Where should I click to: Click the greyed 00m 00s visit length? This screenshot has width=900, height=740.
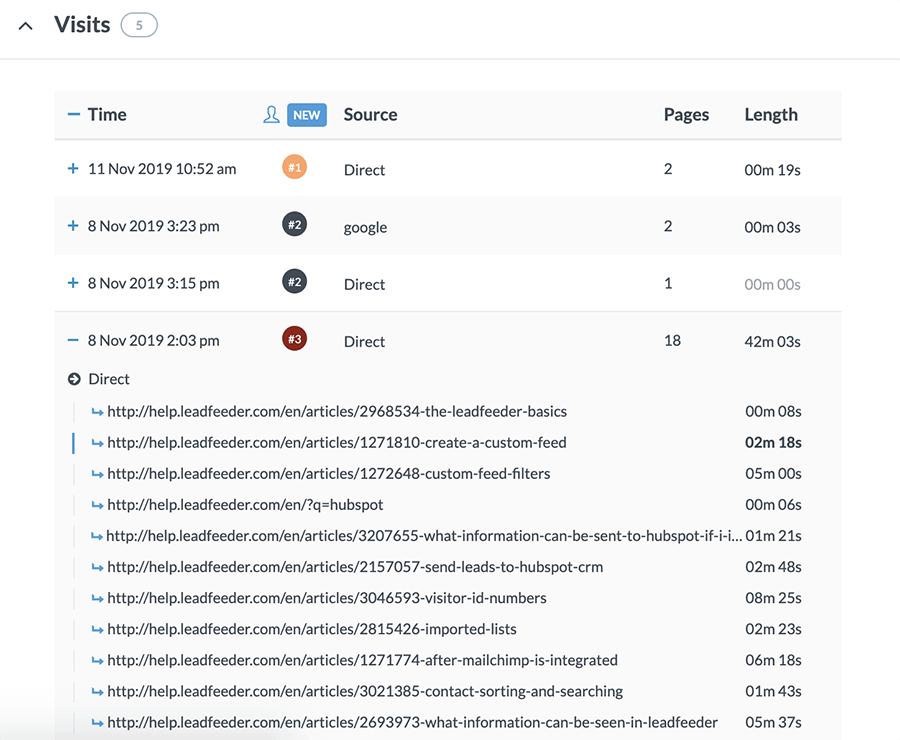[772, 284]
